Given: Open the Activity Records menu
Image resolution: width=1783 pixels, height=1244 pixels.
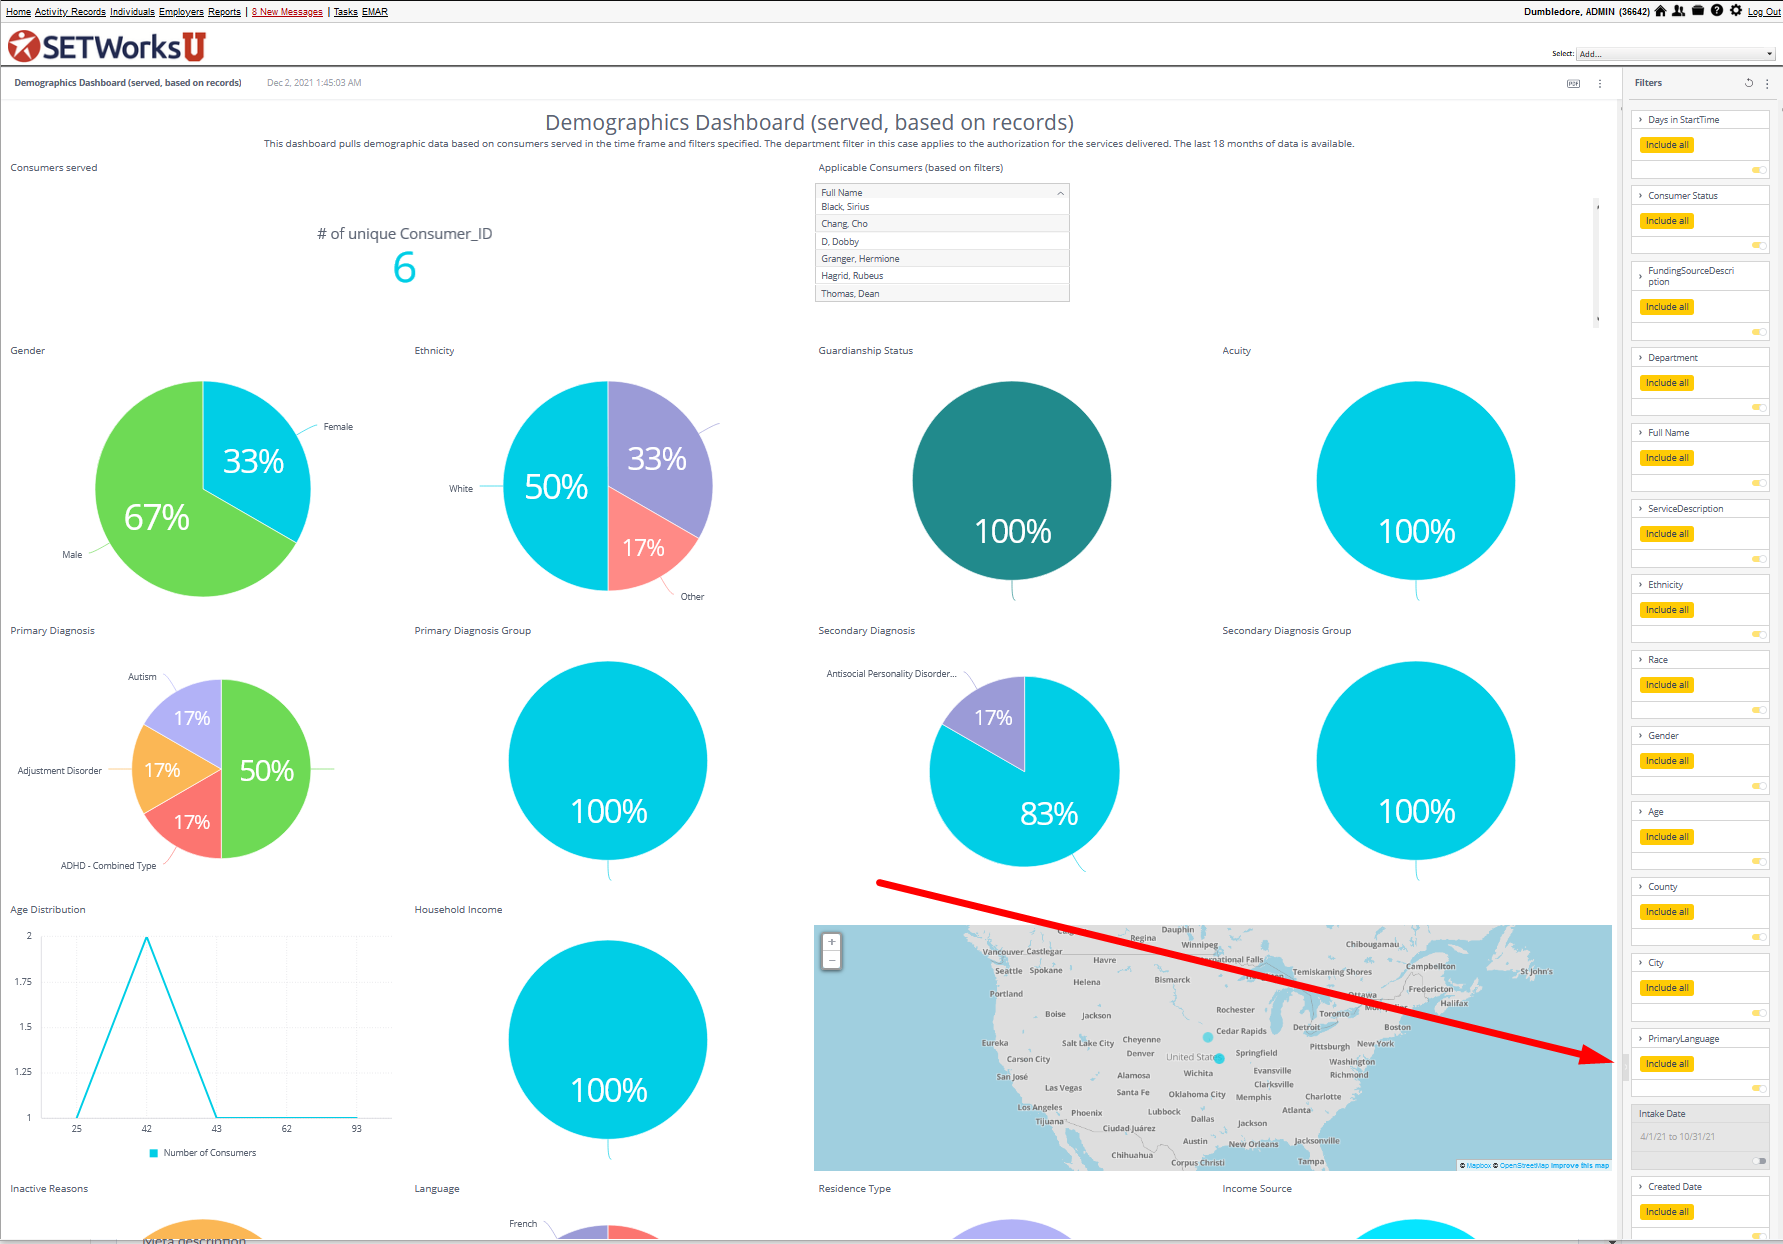Looking at the screenshot, I should [70, 12].
